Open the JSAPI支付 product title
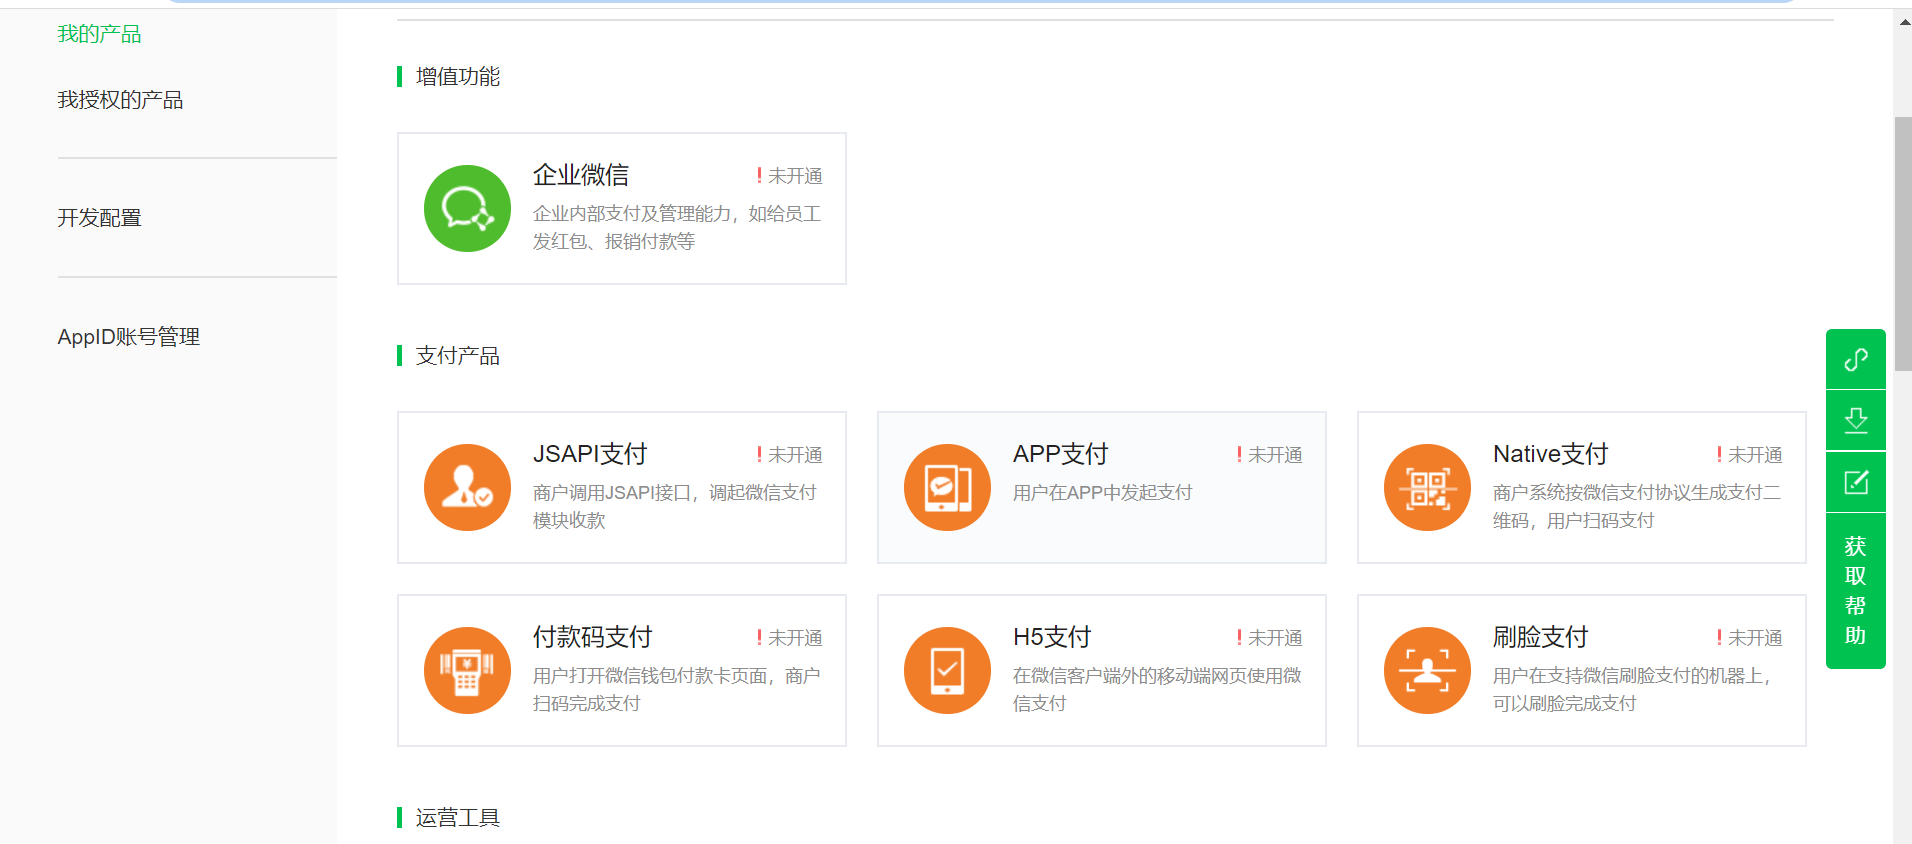This screenshot has height=844, width=1912. coord(590,454)
